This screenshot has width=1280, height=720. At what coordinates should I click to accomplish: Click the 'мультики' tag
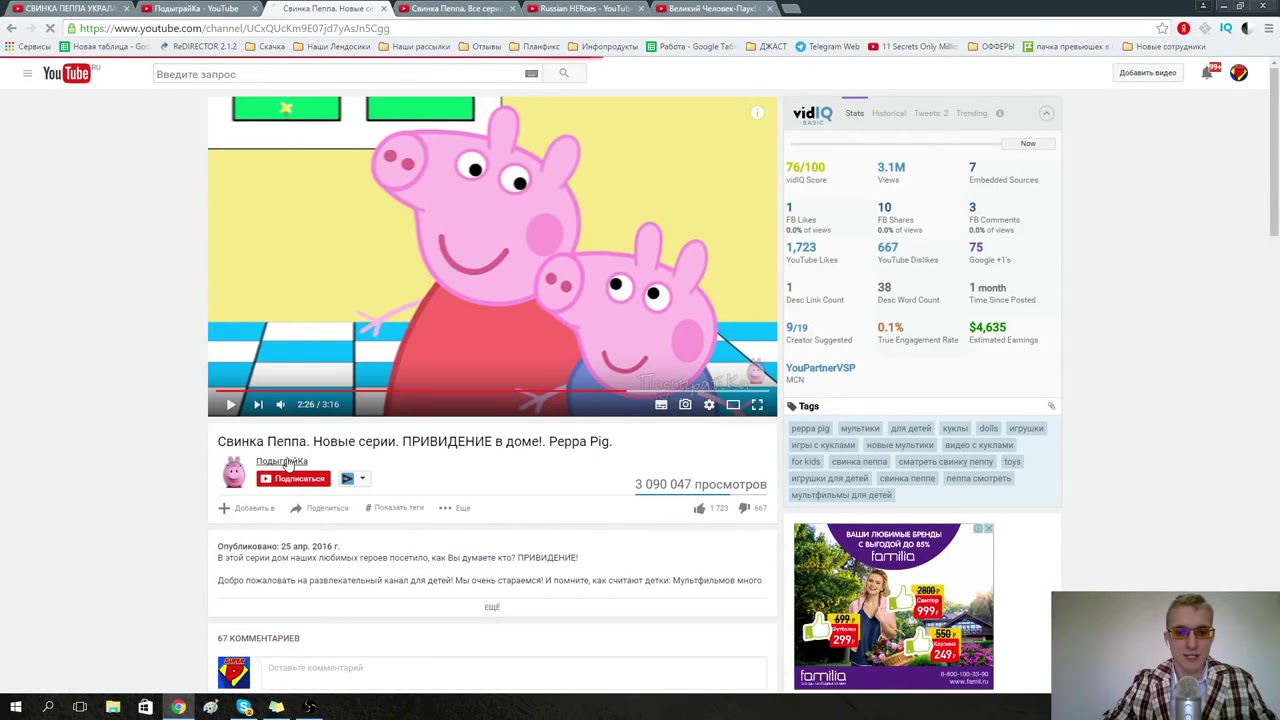[x=860, y=428]
